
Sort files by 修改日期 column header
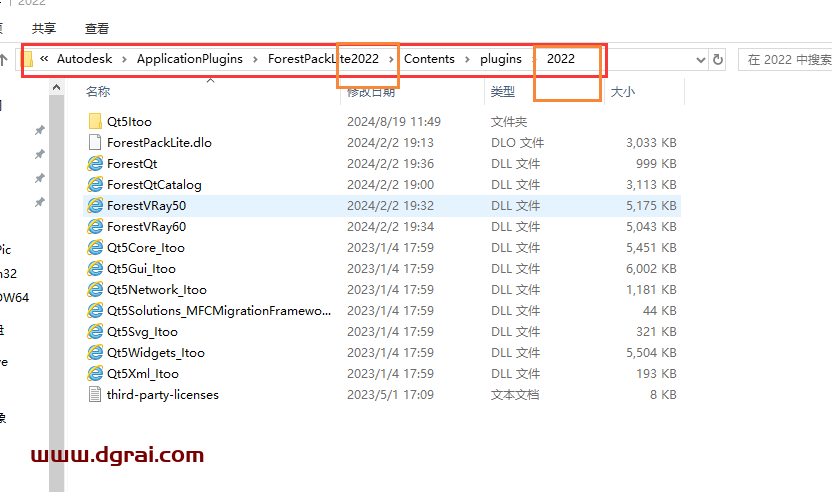tap(371, 92)
